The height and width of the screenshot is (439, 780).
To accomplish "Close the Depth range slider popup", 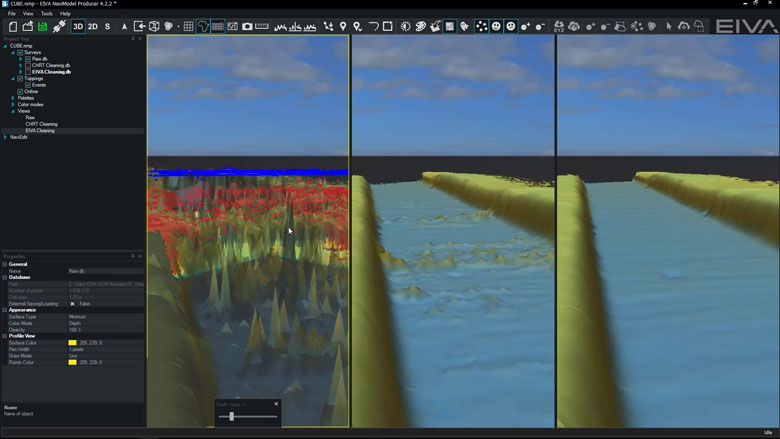I will [276, 404].
